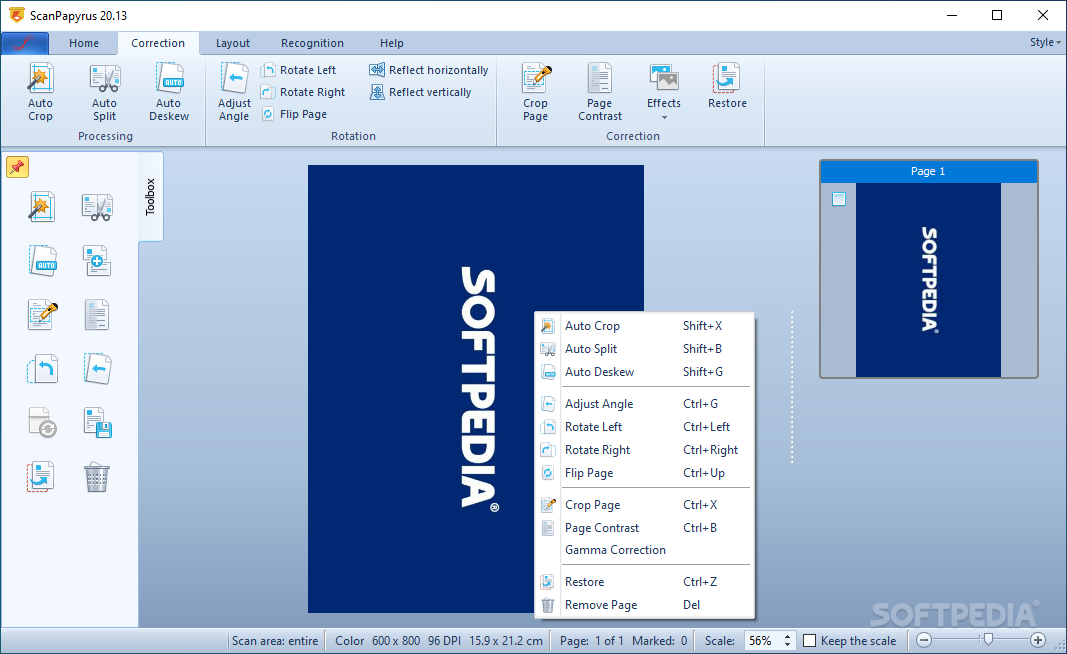Open the Style dropdown

[1045, 42]
